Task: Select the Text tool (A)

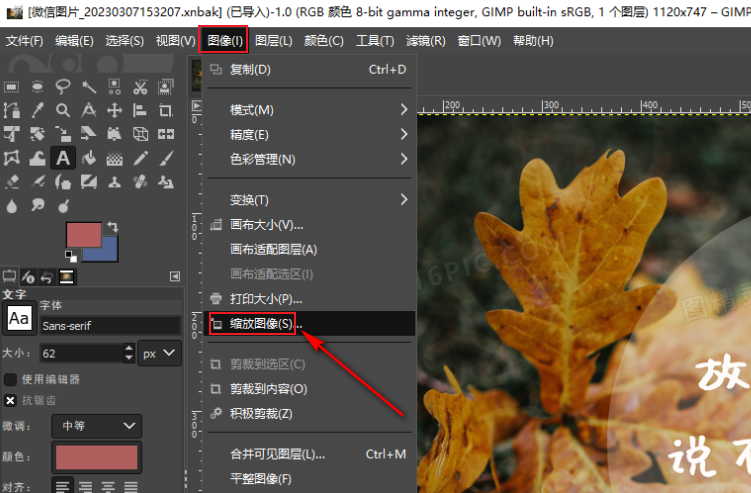Action: click(63, 158)
